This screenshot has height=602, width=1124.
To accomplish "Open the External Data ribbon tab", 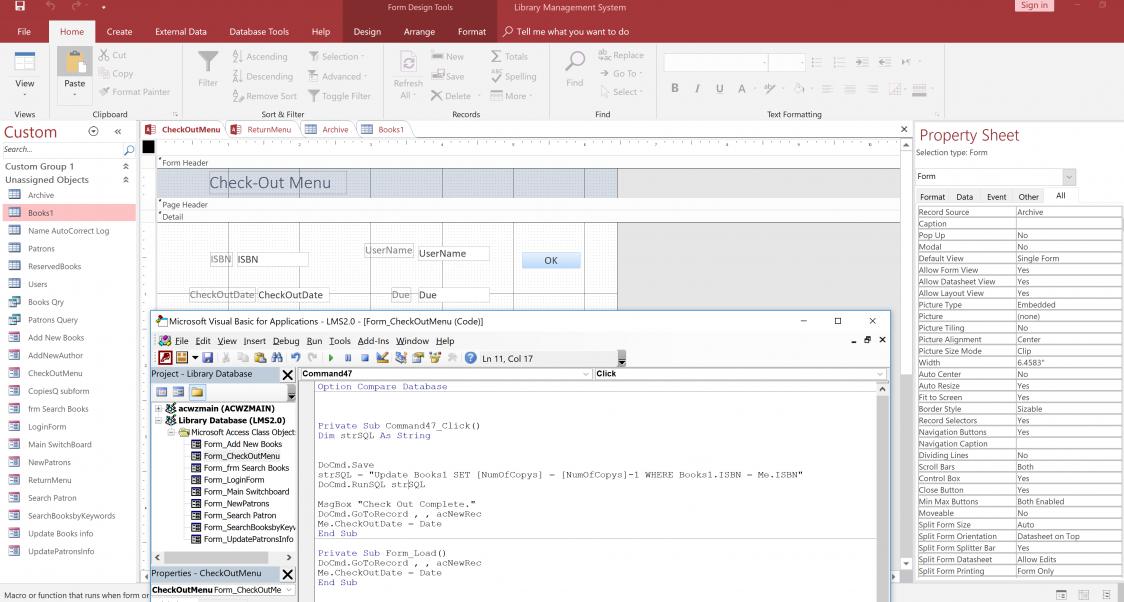I will pos(181,32).
